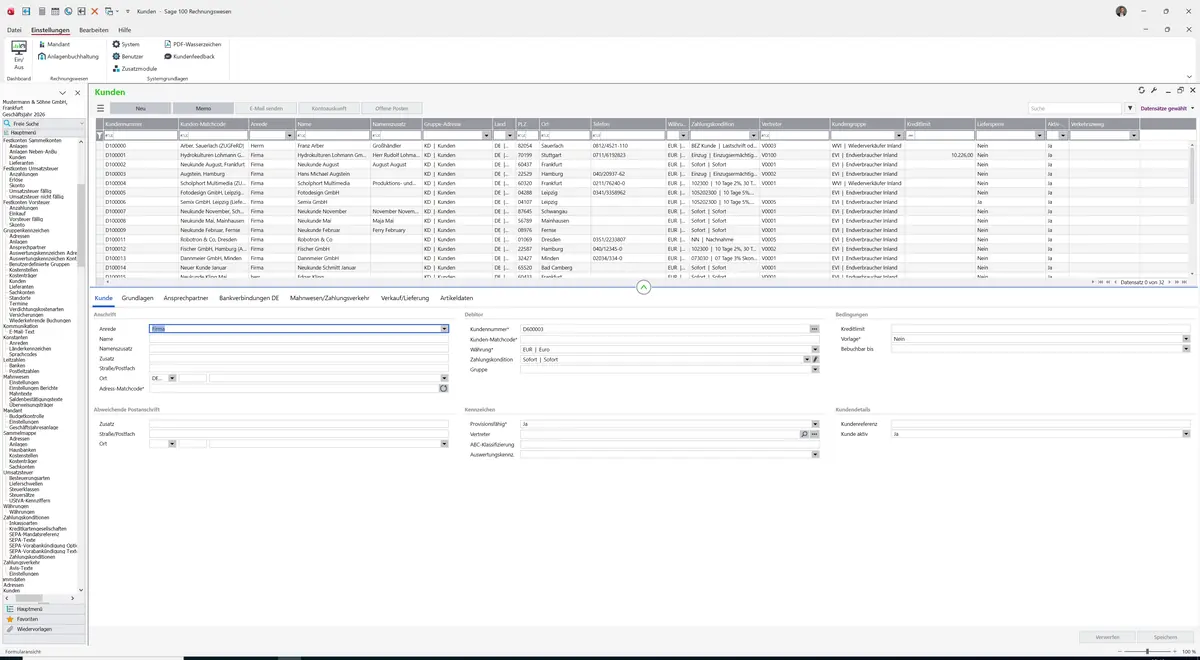Click the Verwerfen button
The image size is (1200, 660).
(1107, 637)
